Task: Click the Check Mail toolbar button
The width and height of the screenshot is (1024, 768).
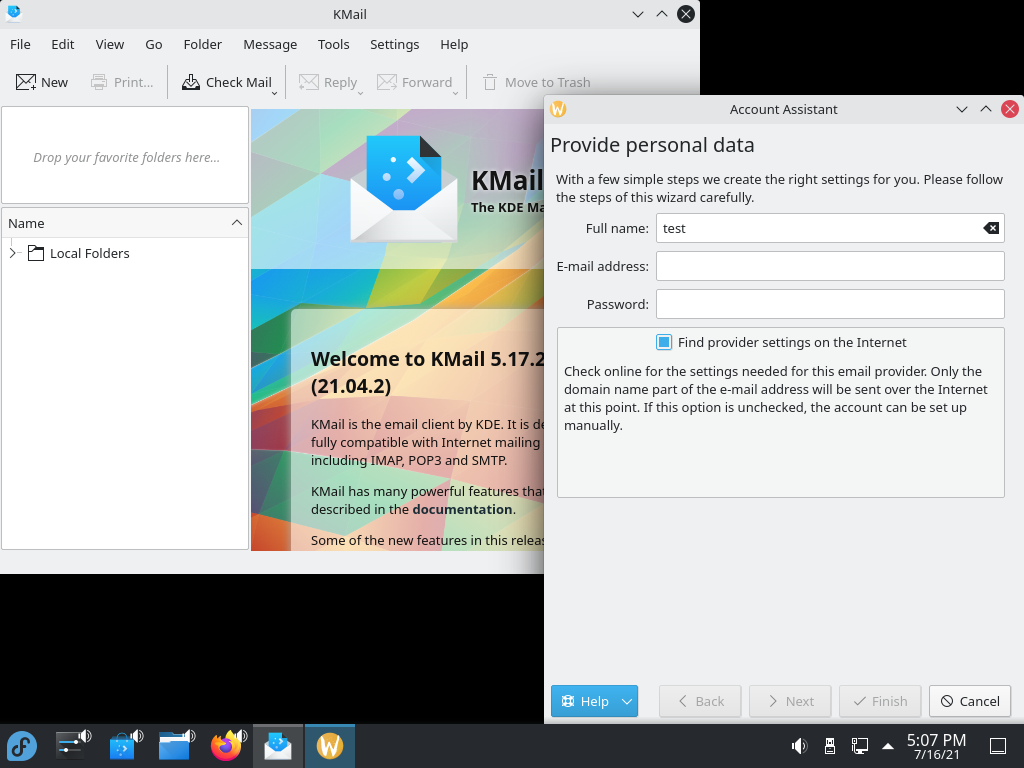Action: click(x=226, y=82)
